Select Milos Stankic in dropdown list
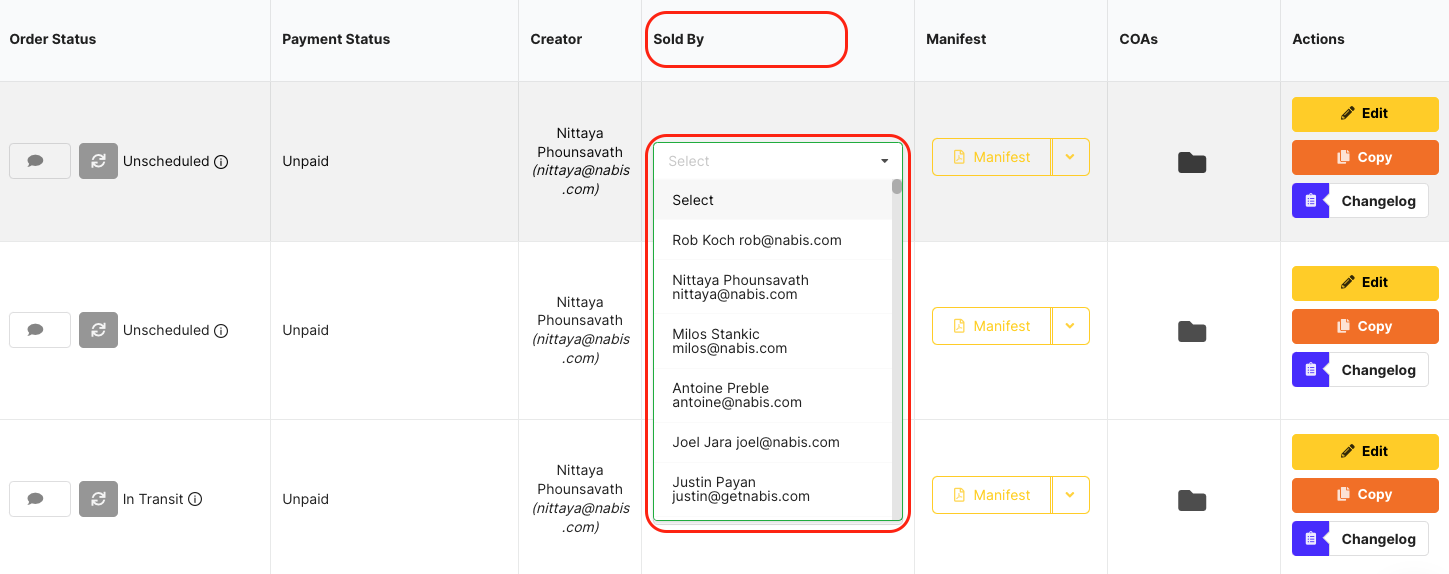This screenshot has width=1449, height=574. pyautogui.click(x=730, y=341)
